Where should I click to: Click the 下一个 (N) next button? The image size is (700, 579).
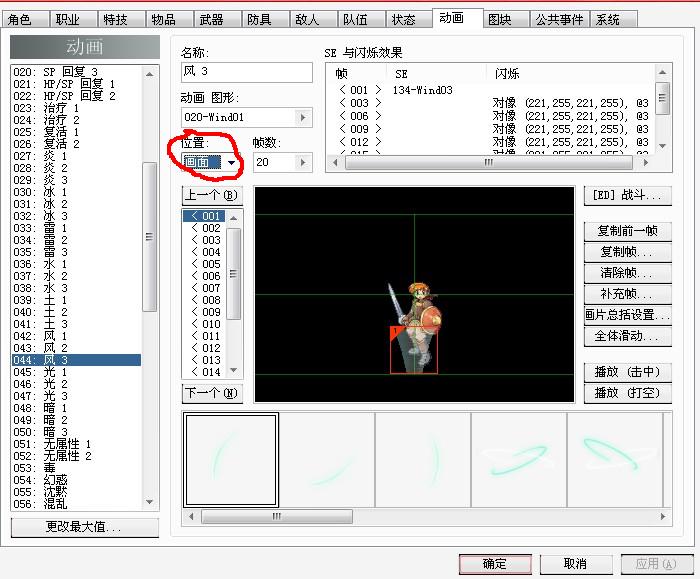(212, 393)
